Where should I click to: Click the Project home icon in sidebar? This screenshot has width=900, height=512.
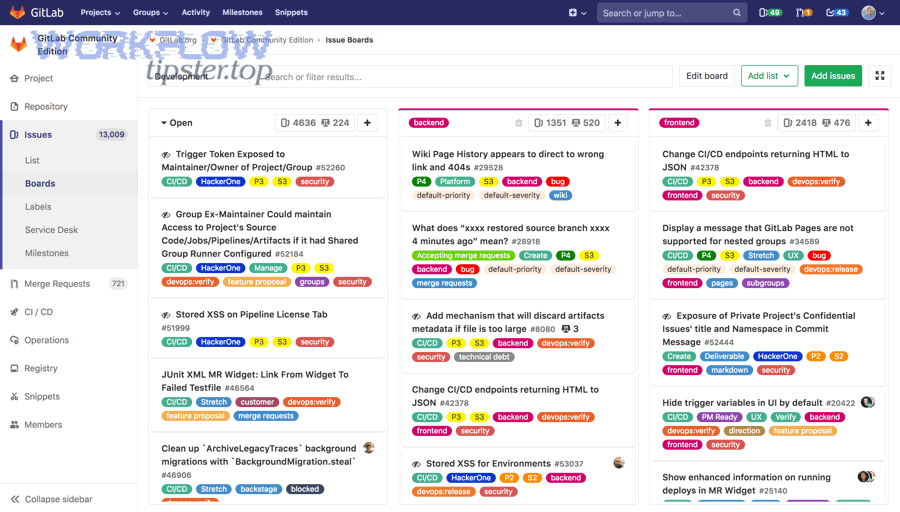pyautogui.click(x=14, y=79)
